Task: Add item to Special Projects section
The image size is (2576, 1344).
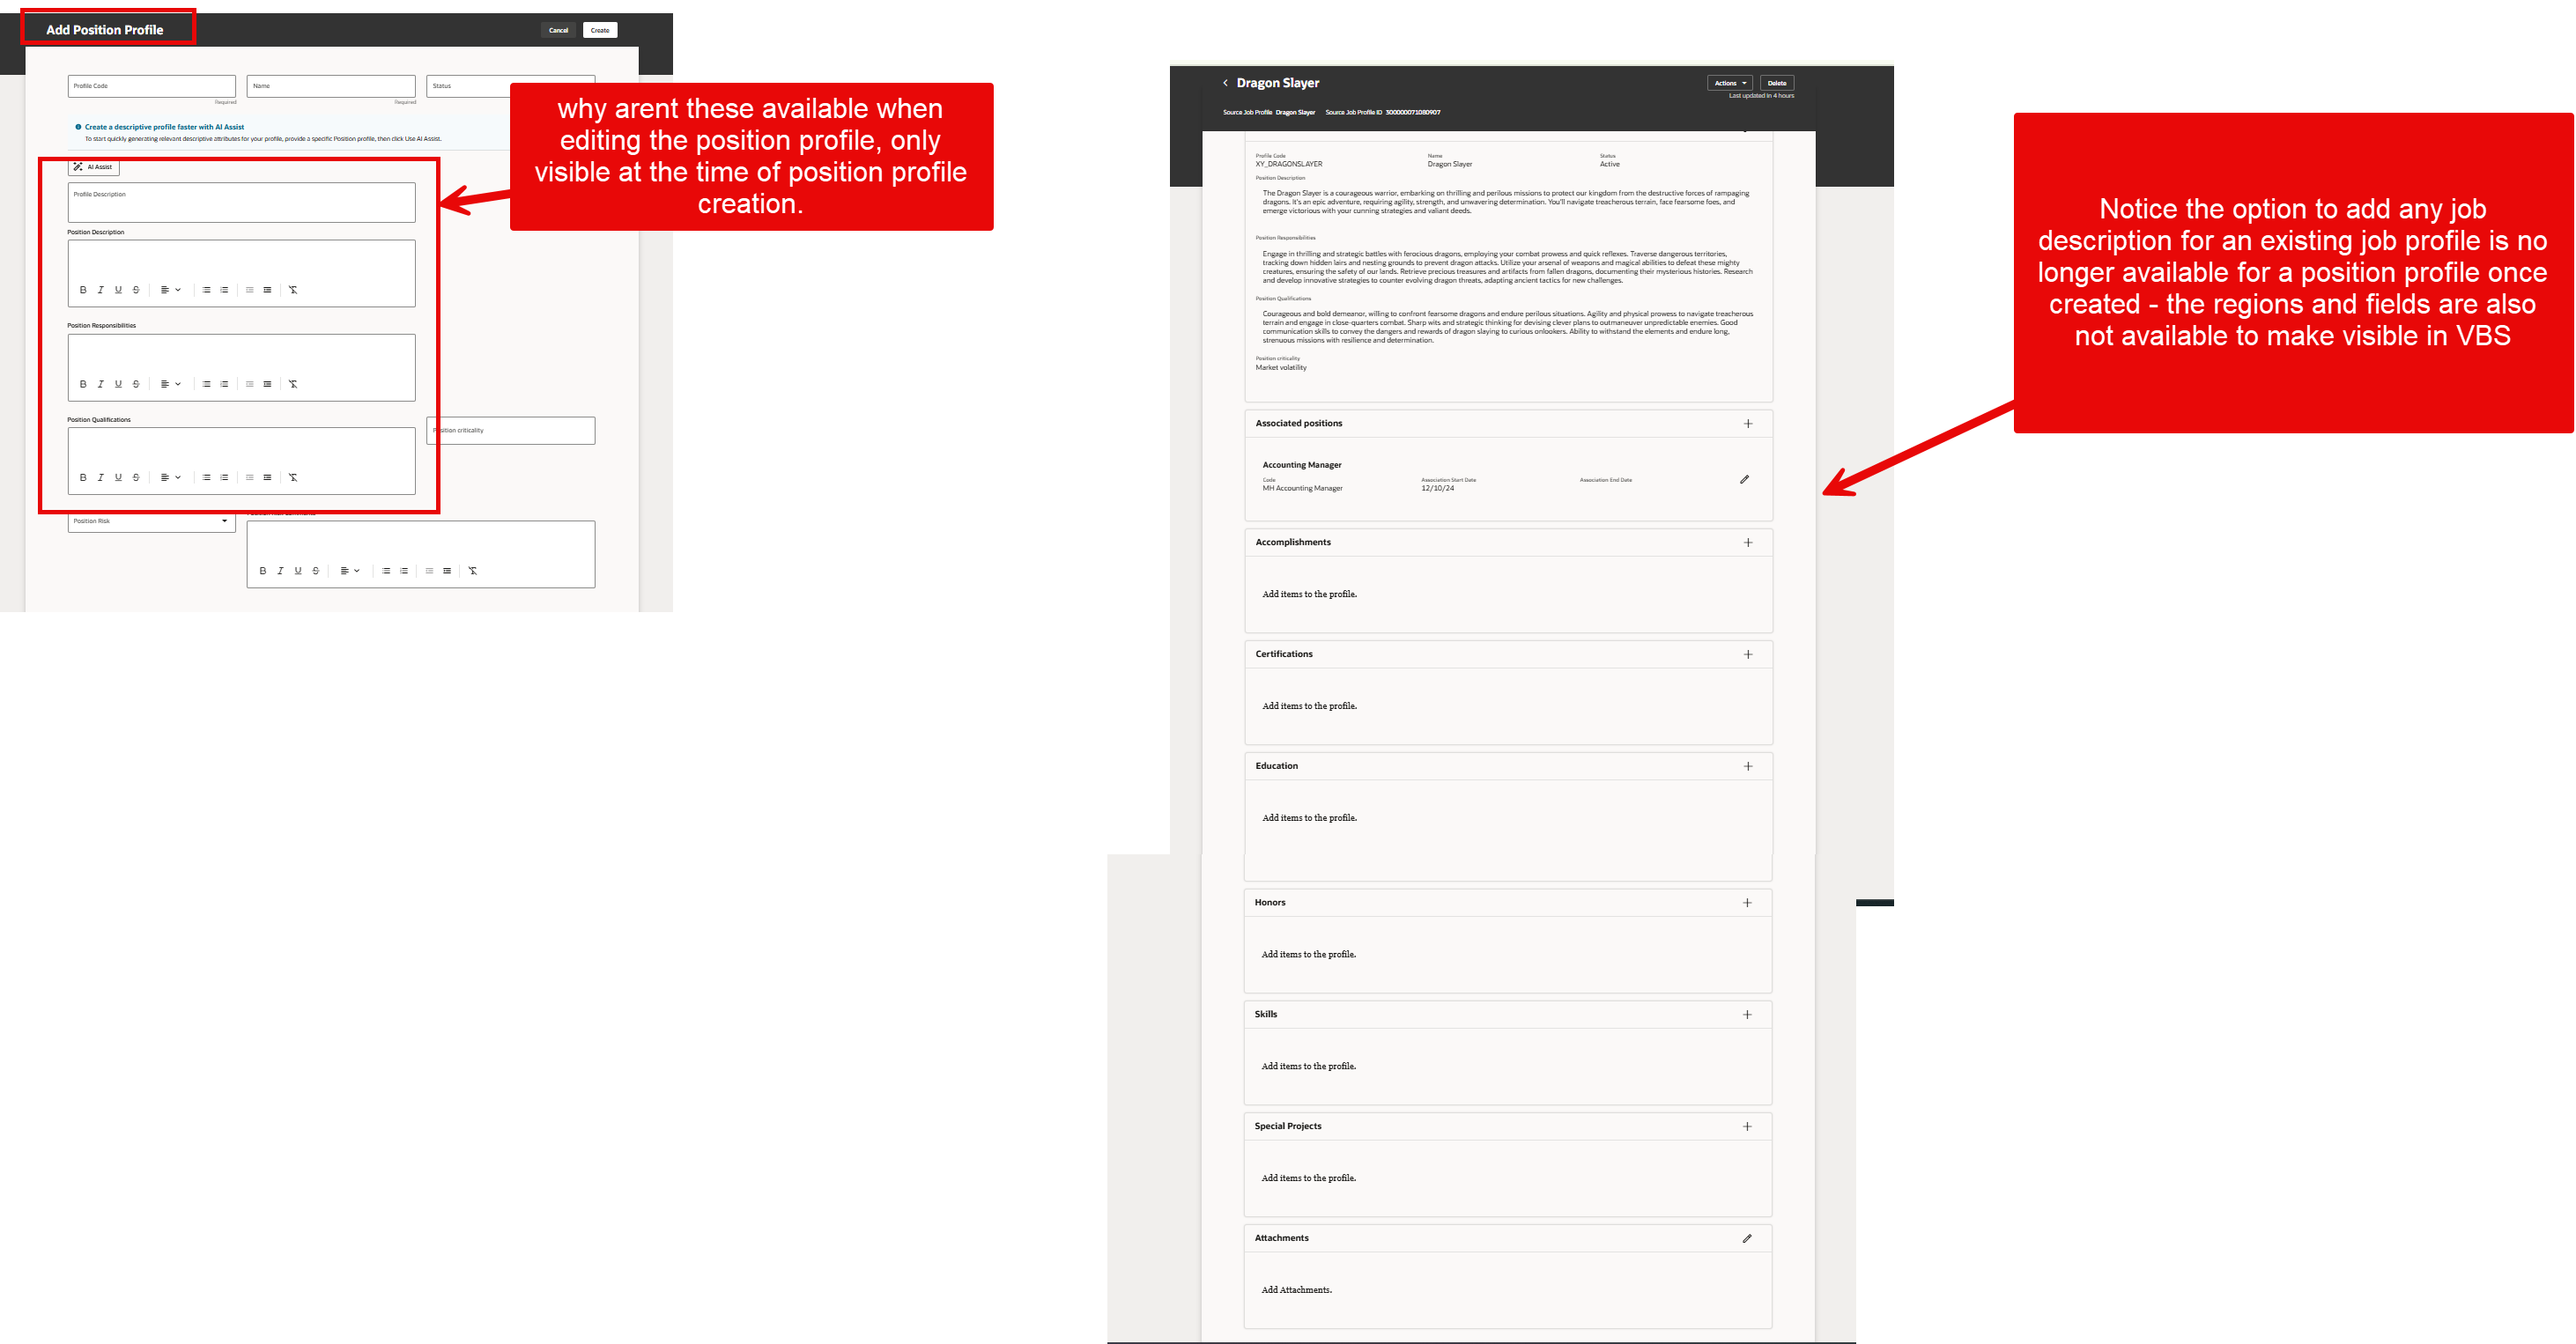Action: (1747, 1127)
